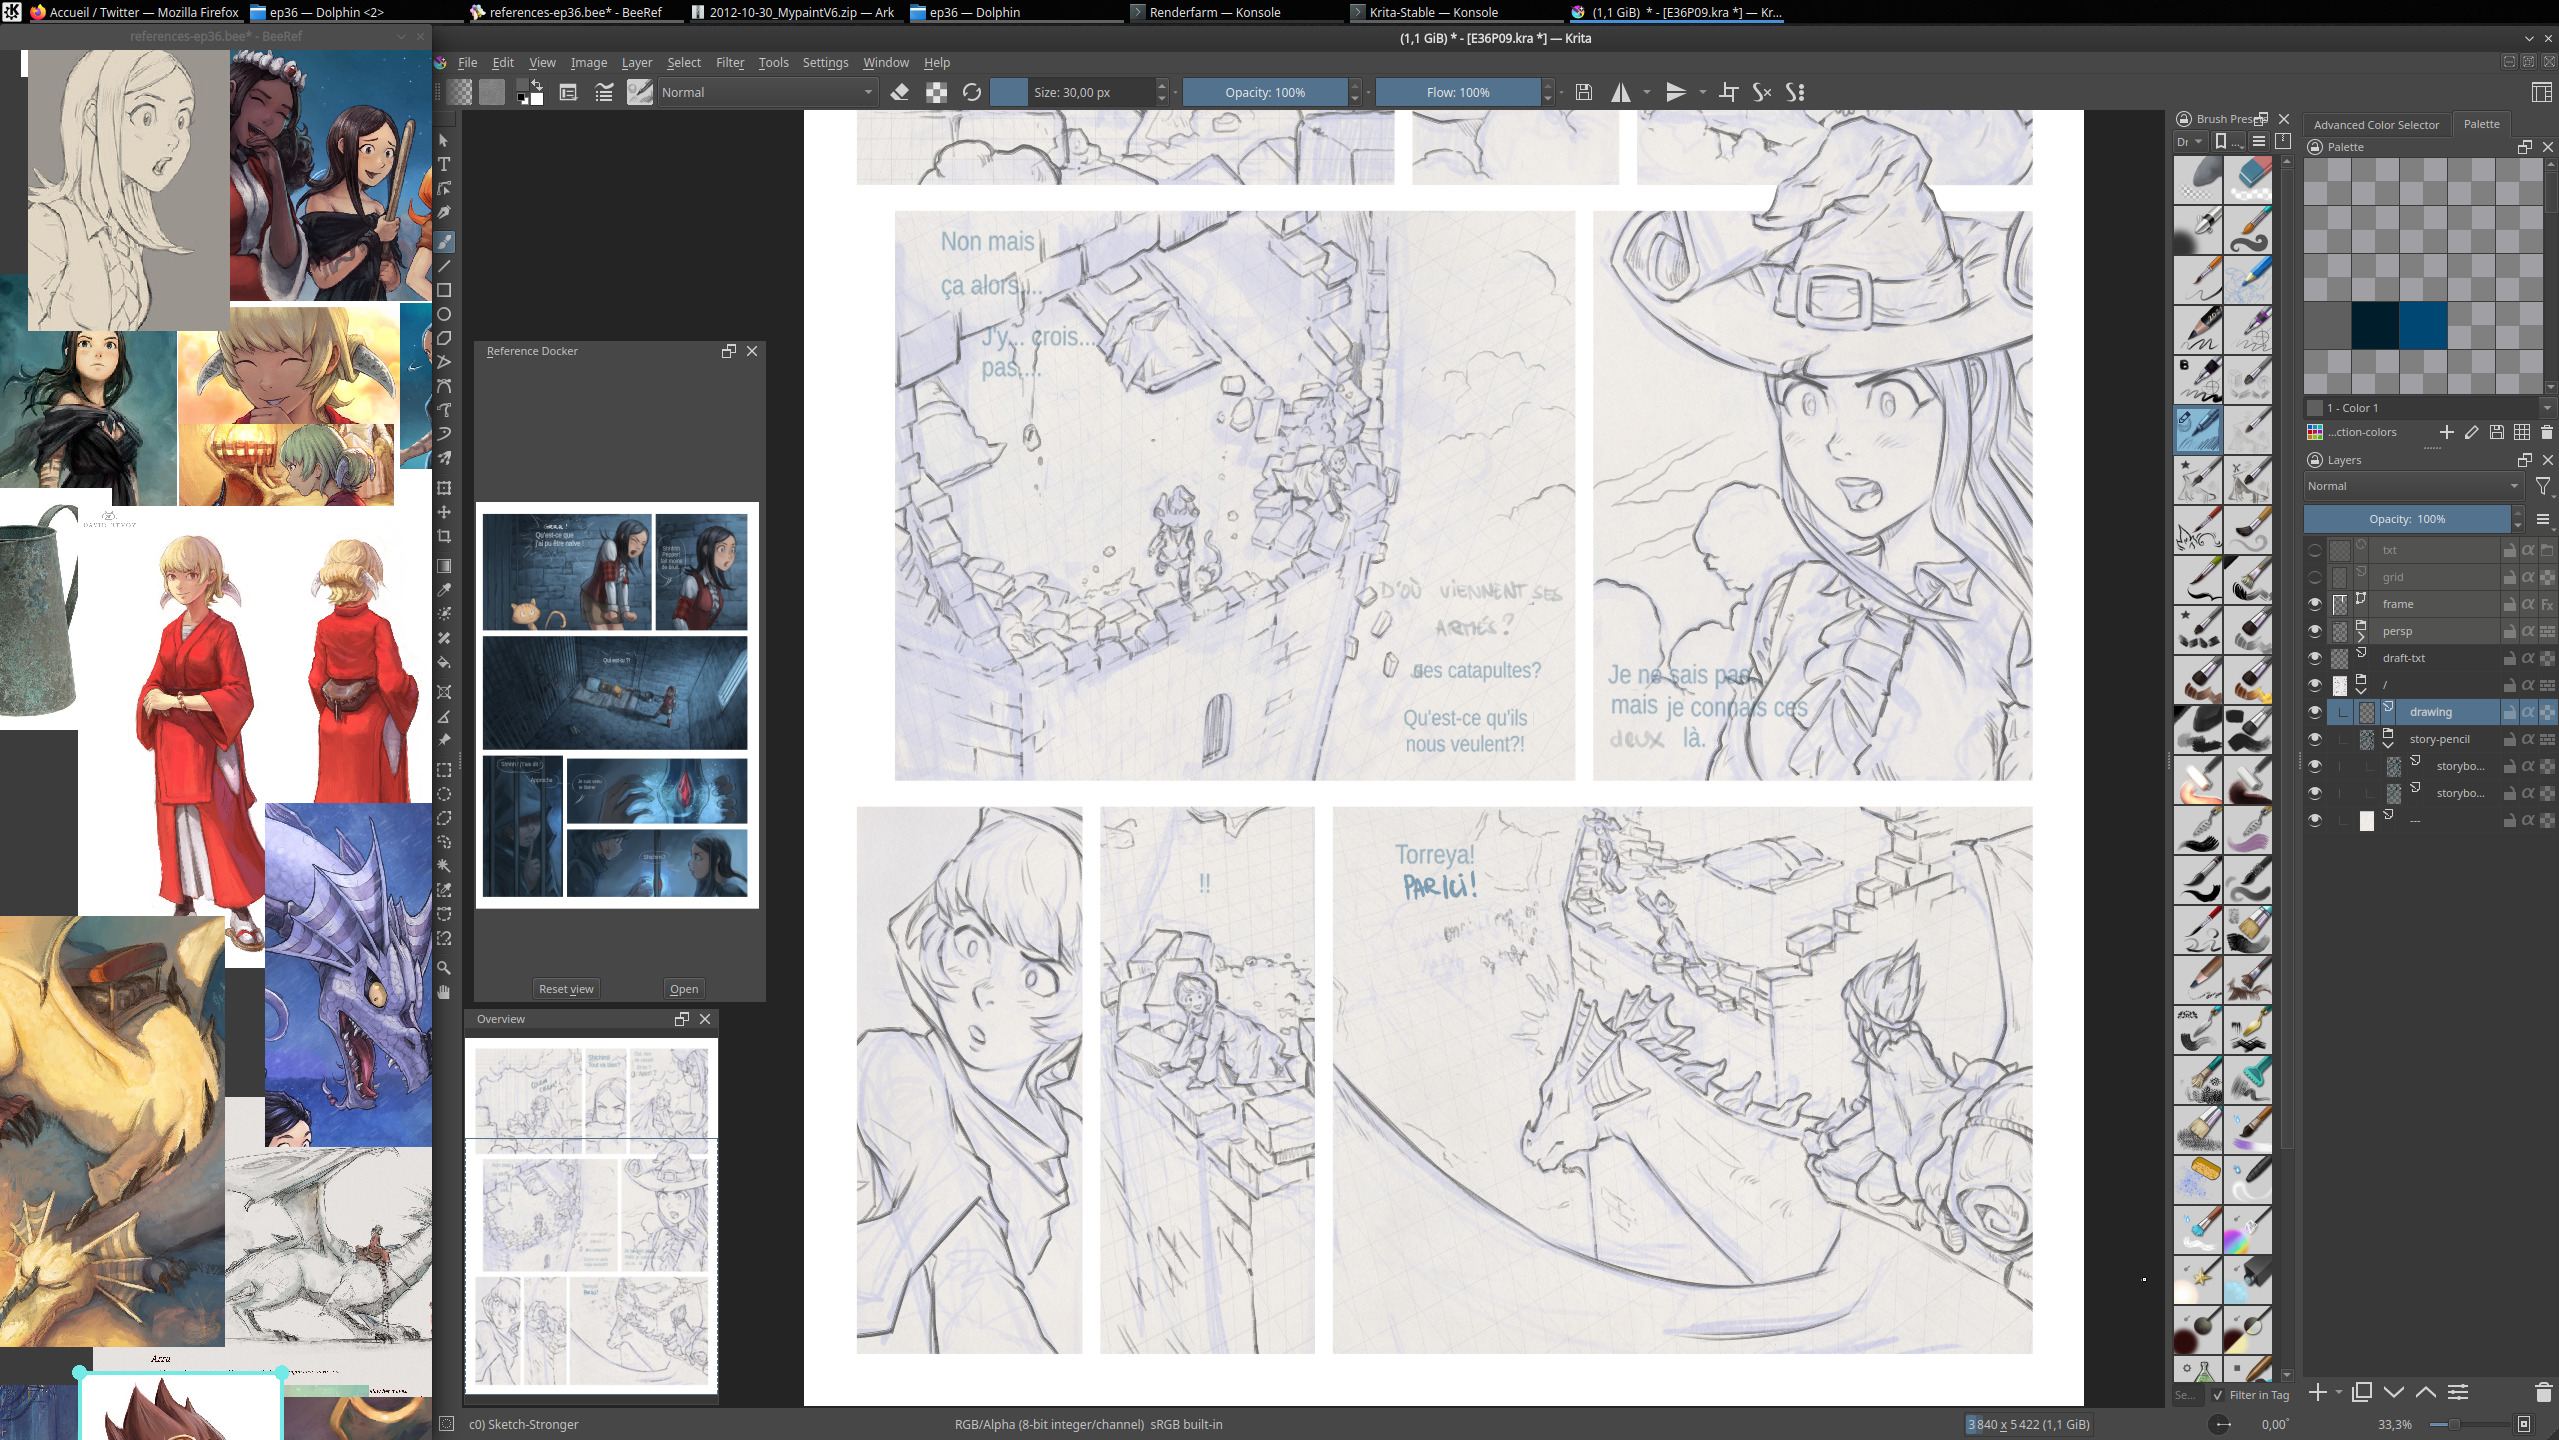Hide the drawing layer
This screenshot has width=2559, height=1440.
click(x=2314, y=712)
